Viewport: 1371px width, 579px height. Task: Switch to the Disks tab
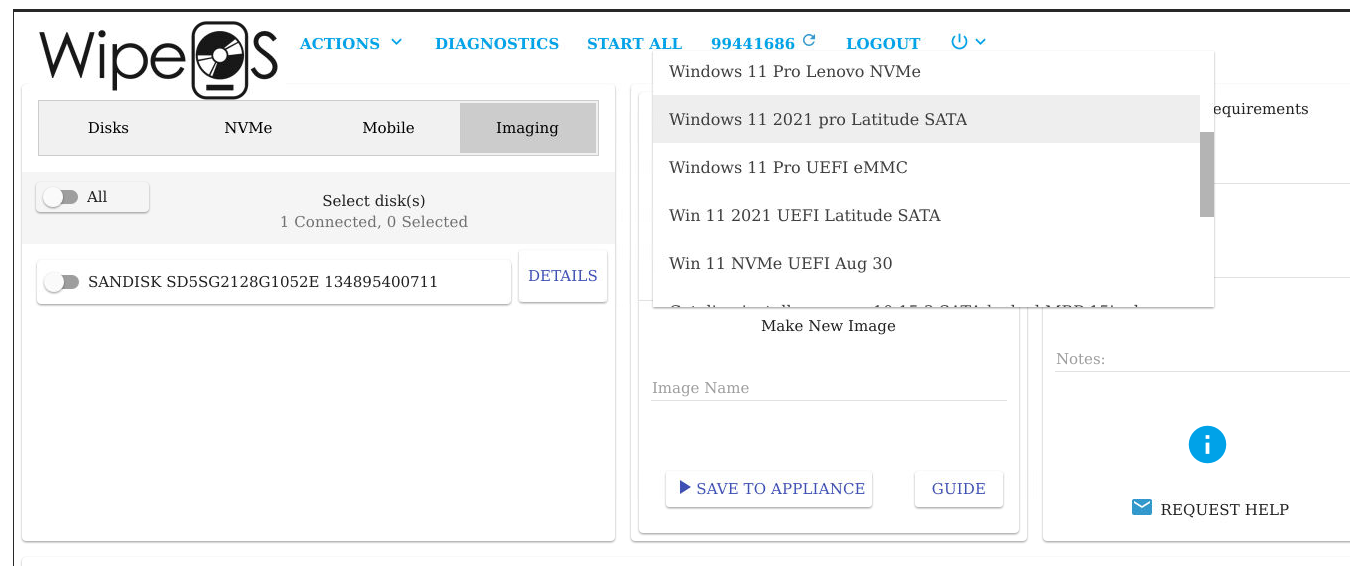108,128
